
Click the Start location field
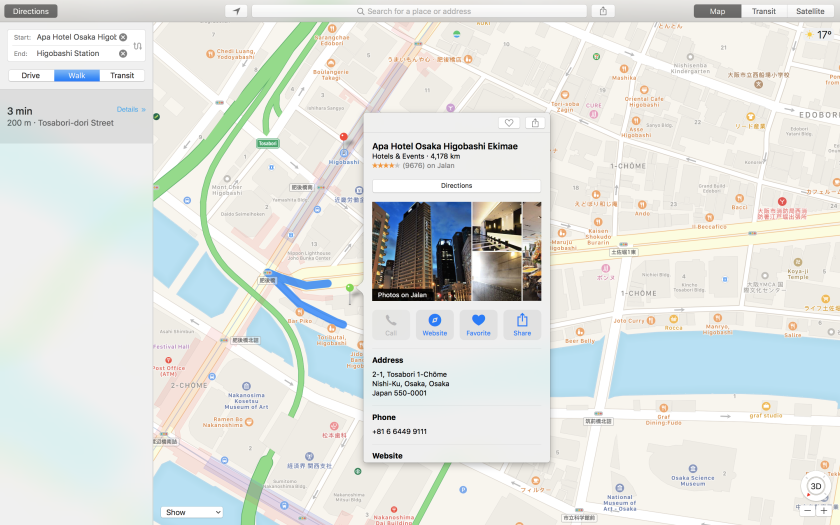click(x=76, y=37)
